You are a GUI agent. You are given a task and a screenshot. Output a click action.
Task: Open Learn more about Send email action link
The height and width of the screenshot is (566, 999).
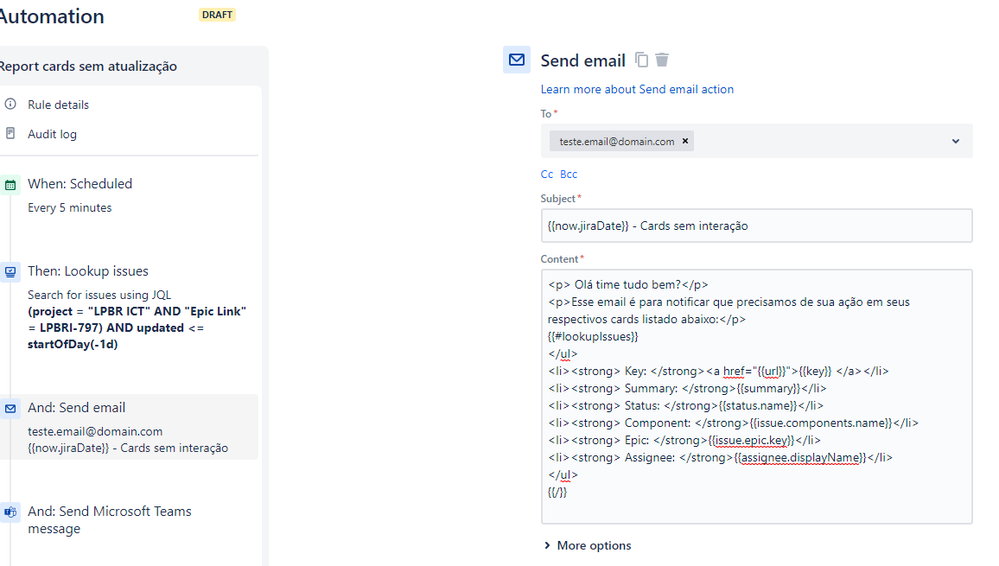637,89
